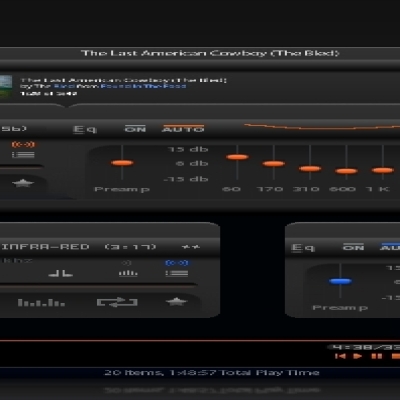Click the album art thumbnail
The width and height of the screenshot is (400, 400).
6,87
